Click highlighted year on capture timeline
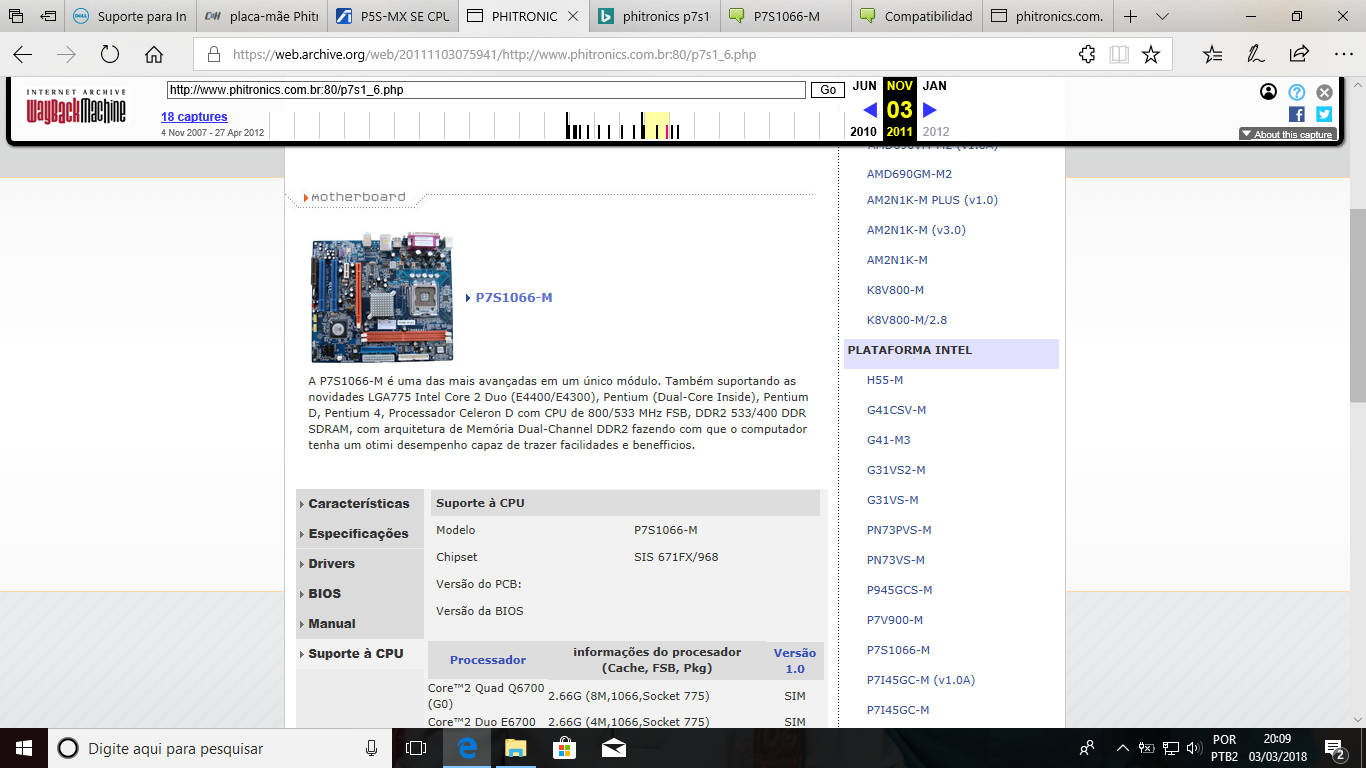Image resolution: width=1366 pixels, height=768 pixels. click(656, 125)
